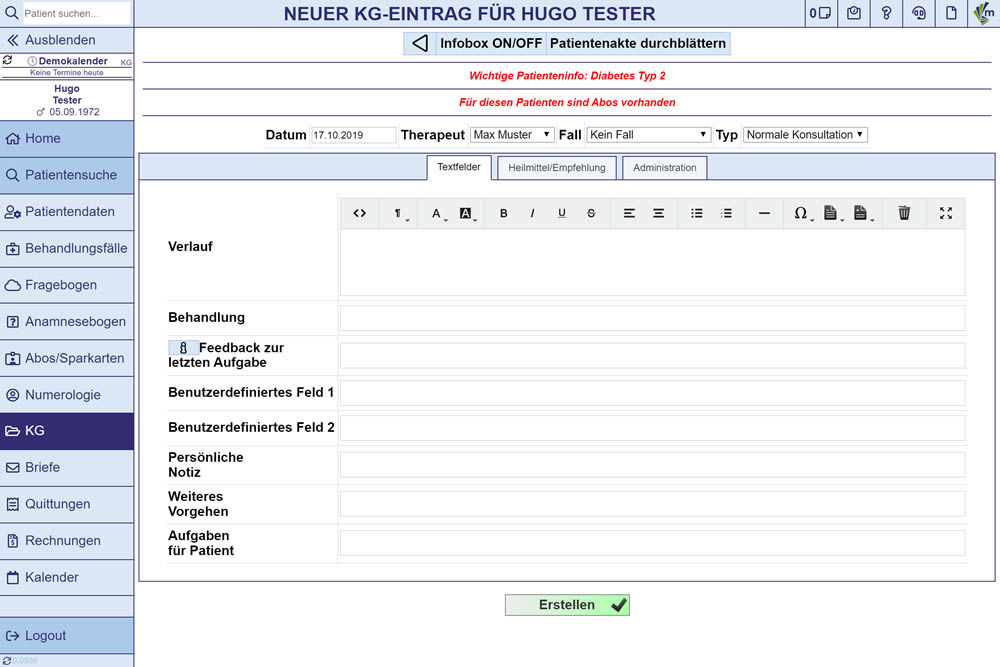The image size is (1000, 667).
Task: Expand the Fall selection dropdown
Action: click(x=648, y=135)
